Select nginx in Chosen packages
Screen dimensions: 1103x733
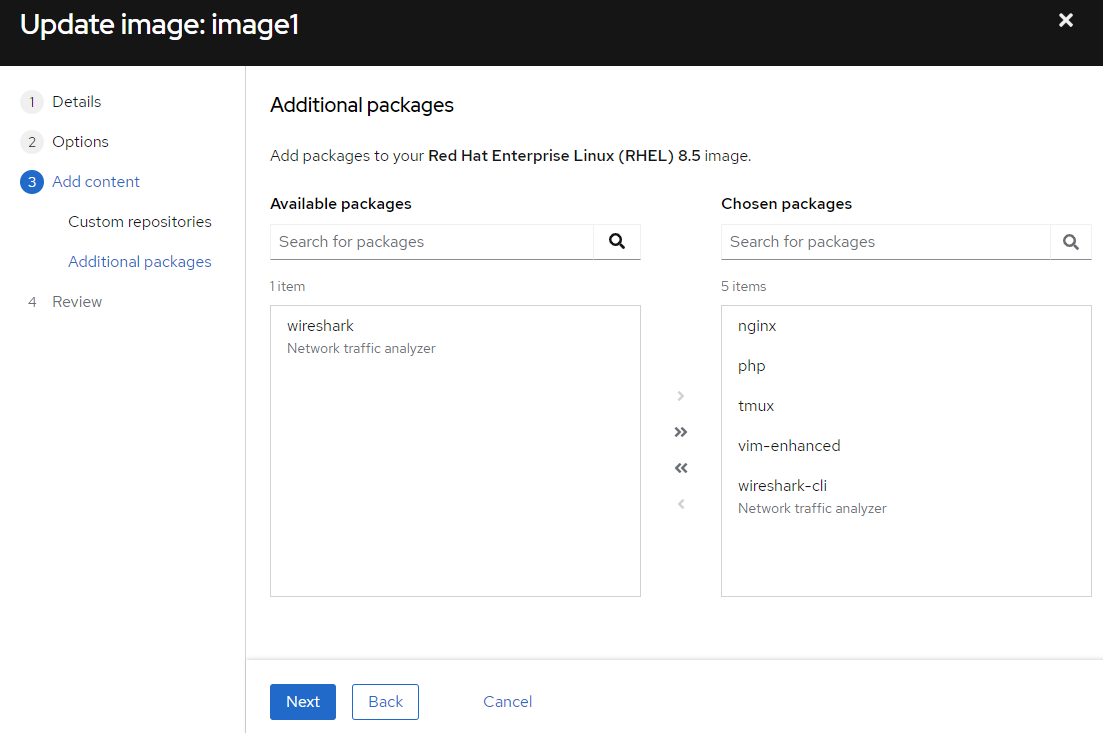click(x=757, y=326)
